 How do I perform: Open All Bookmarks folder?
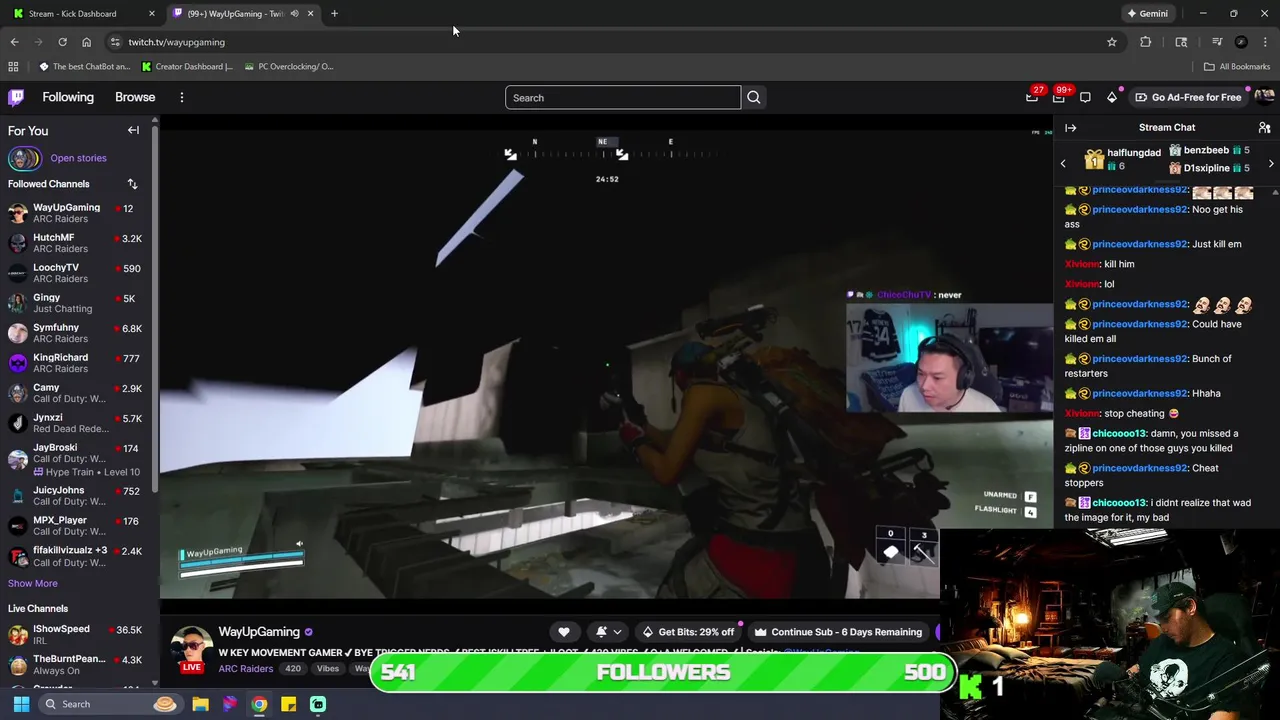click(x=1237, y=67)
